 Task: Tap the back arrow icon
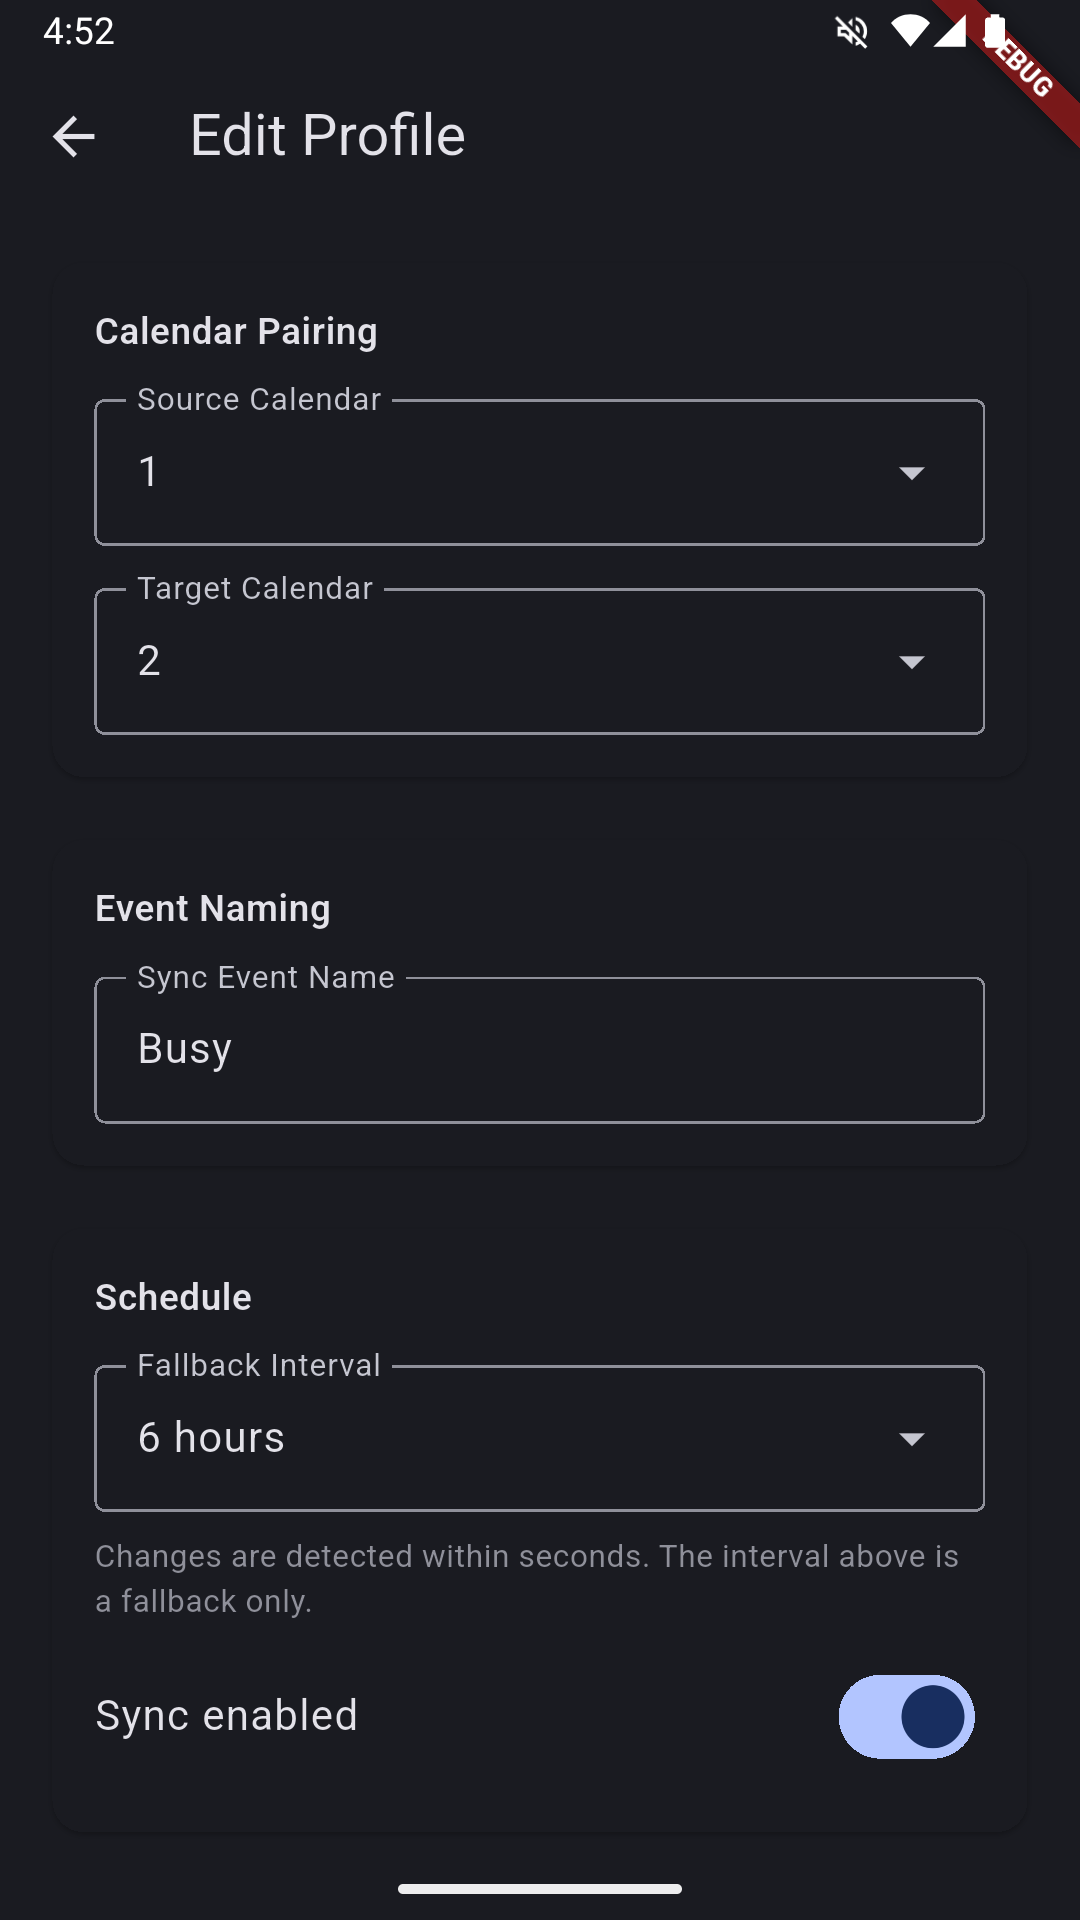point(73,136)
